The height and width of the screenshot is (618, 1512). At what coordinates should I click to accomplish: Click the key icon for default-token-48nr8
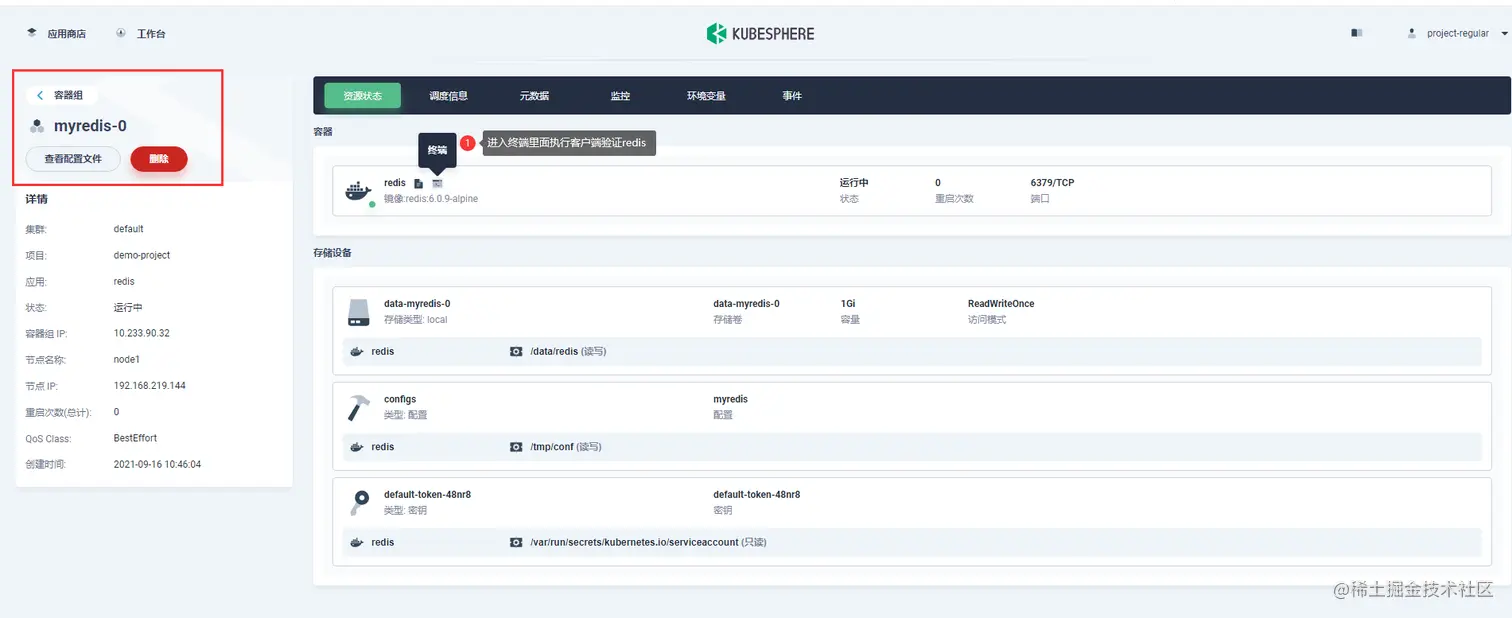359,502
